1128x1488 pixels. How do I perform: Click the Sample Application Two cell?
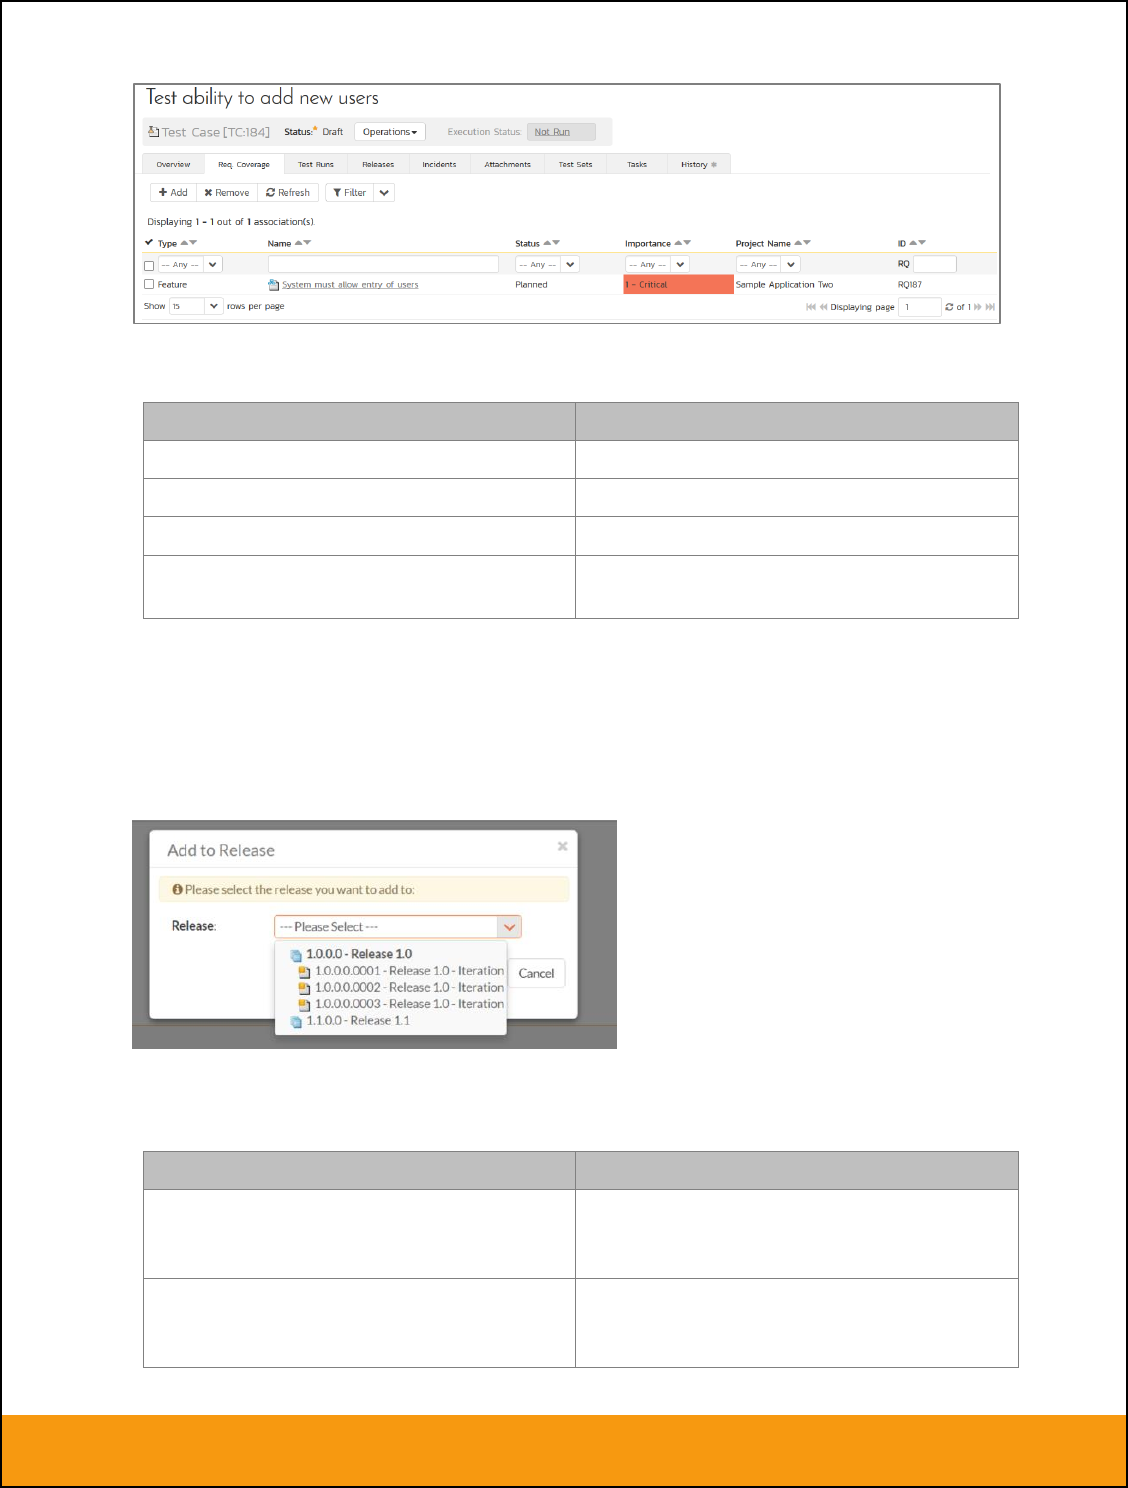click(784, 285)
